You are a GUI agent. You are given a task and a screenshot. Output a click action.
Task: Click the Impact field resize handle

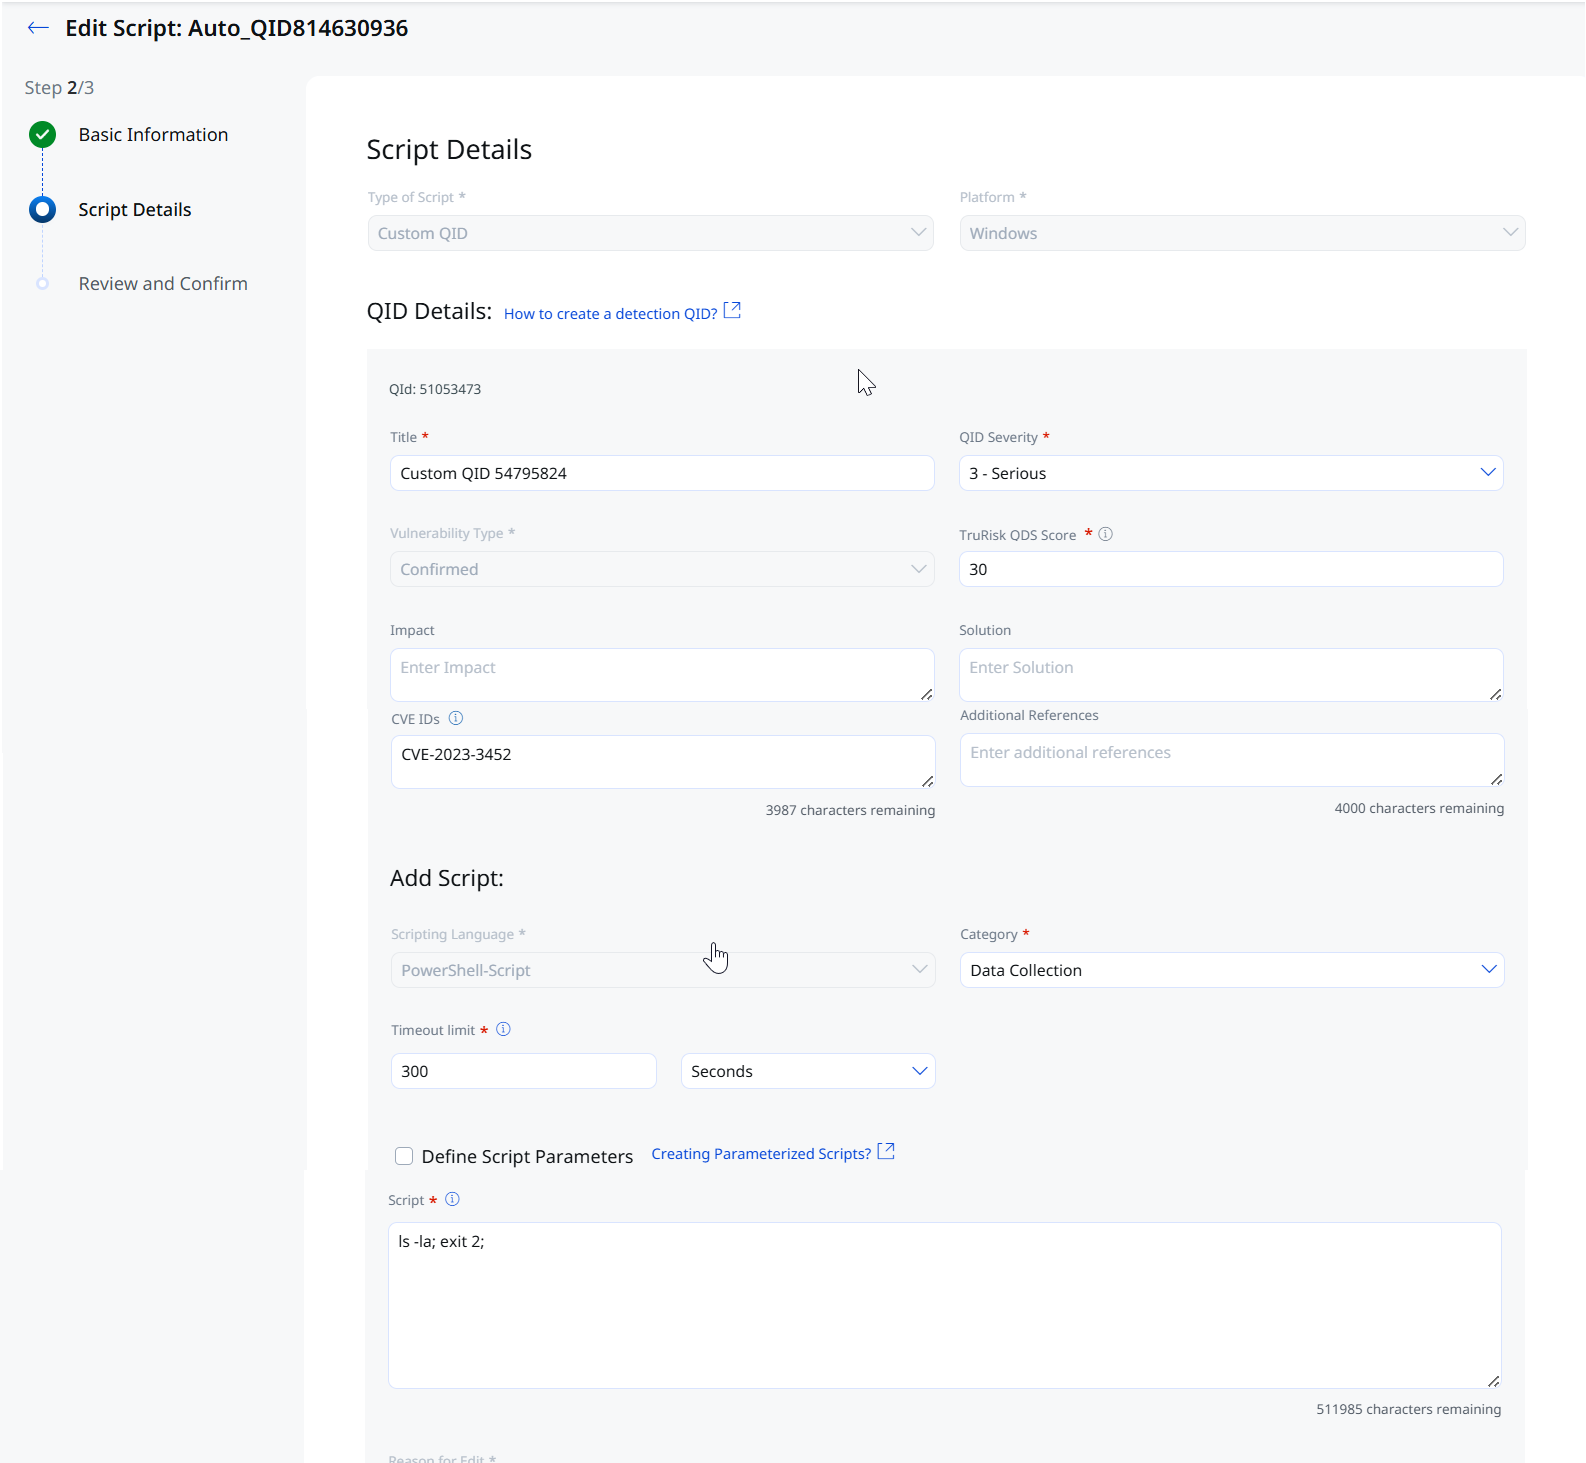pyautogui.click(x=927, y=694)
